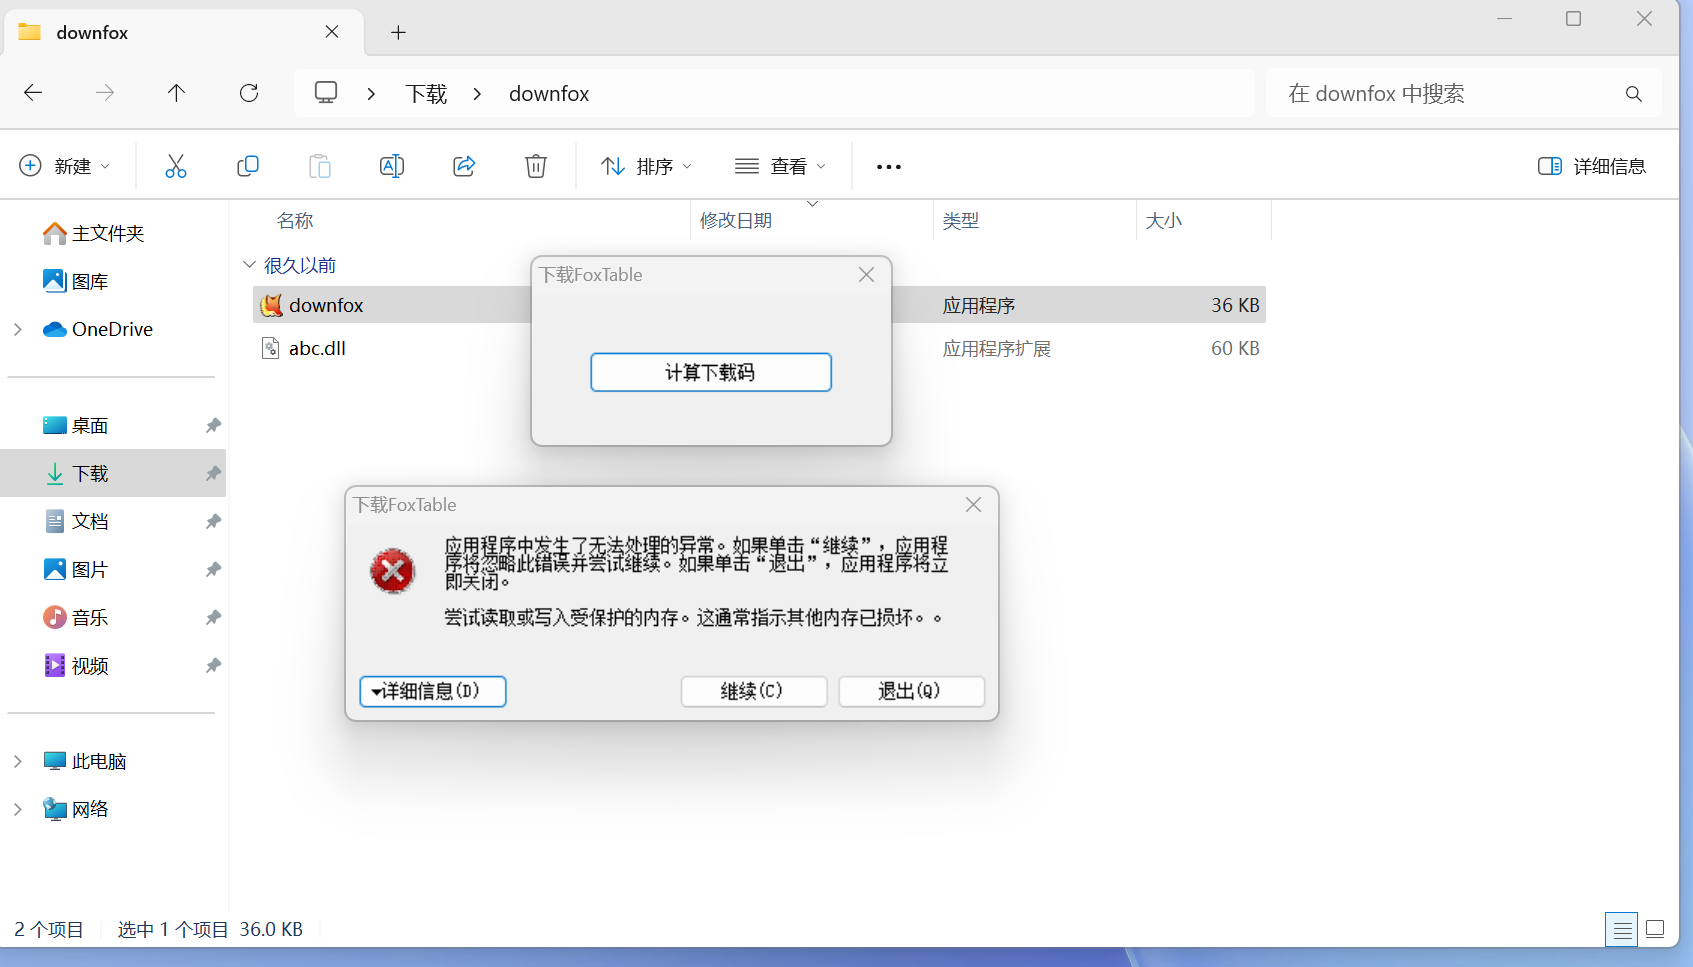Open a new tab with plus icon

pos(398,32)
